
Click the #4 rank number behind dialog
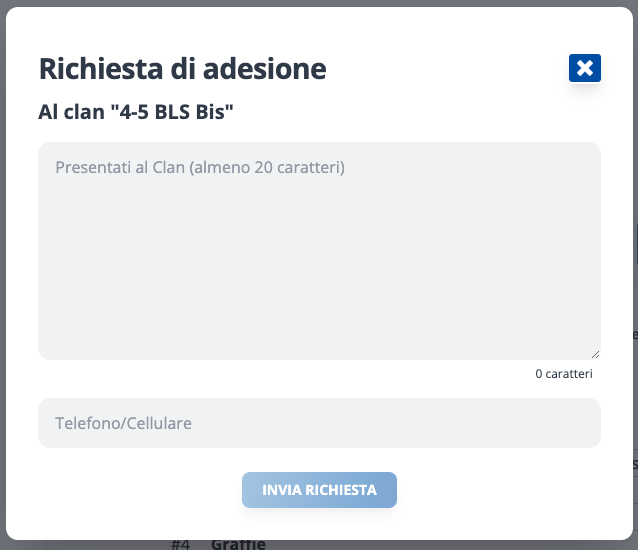pos(180,544)
